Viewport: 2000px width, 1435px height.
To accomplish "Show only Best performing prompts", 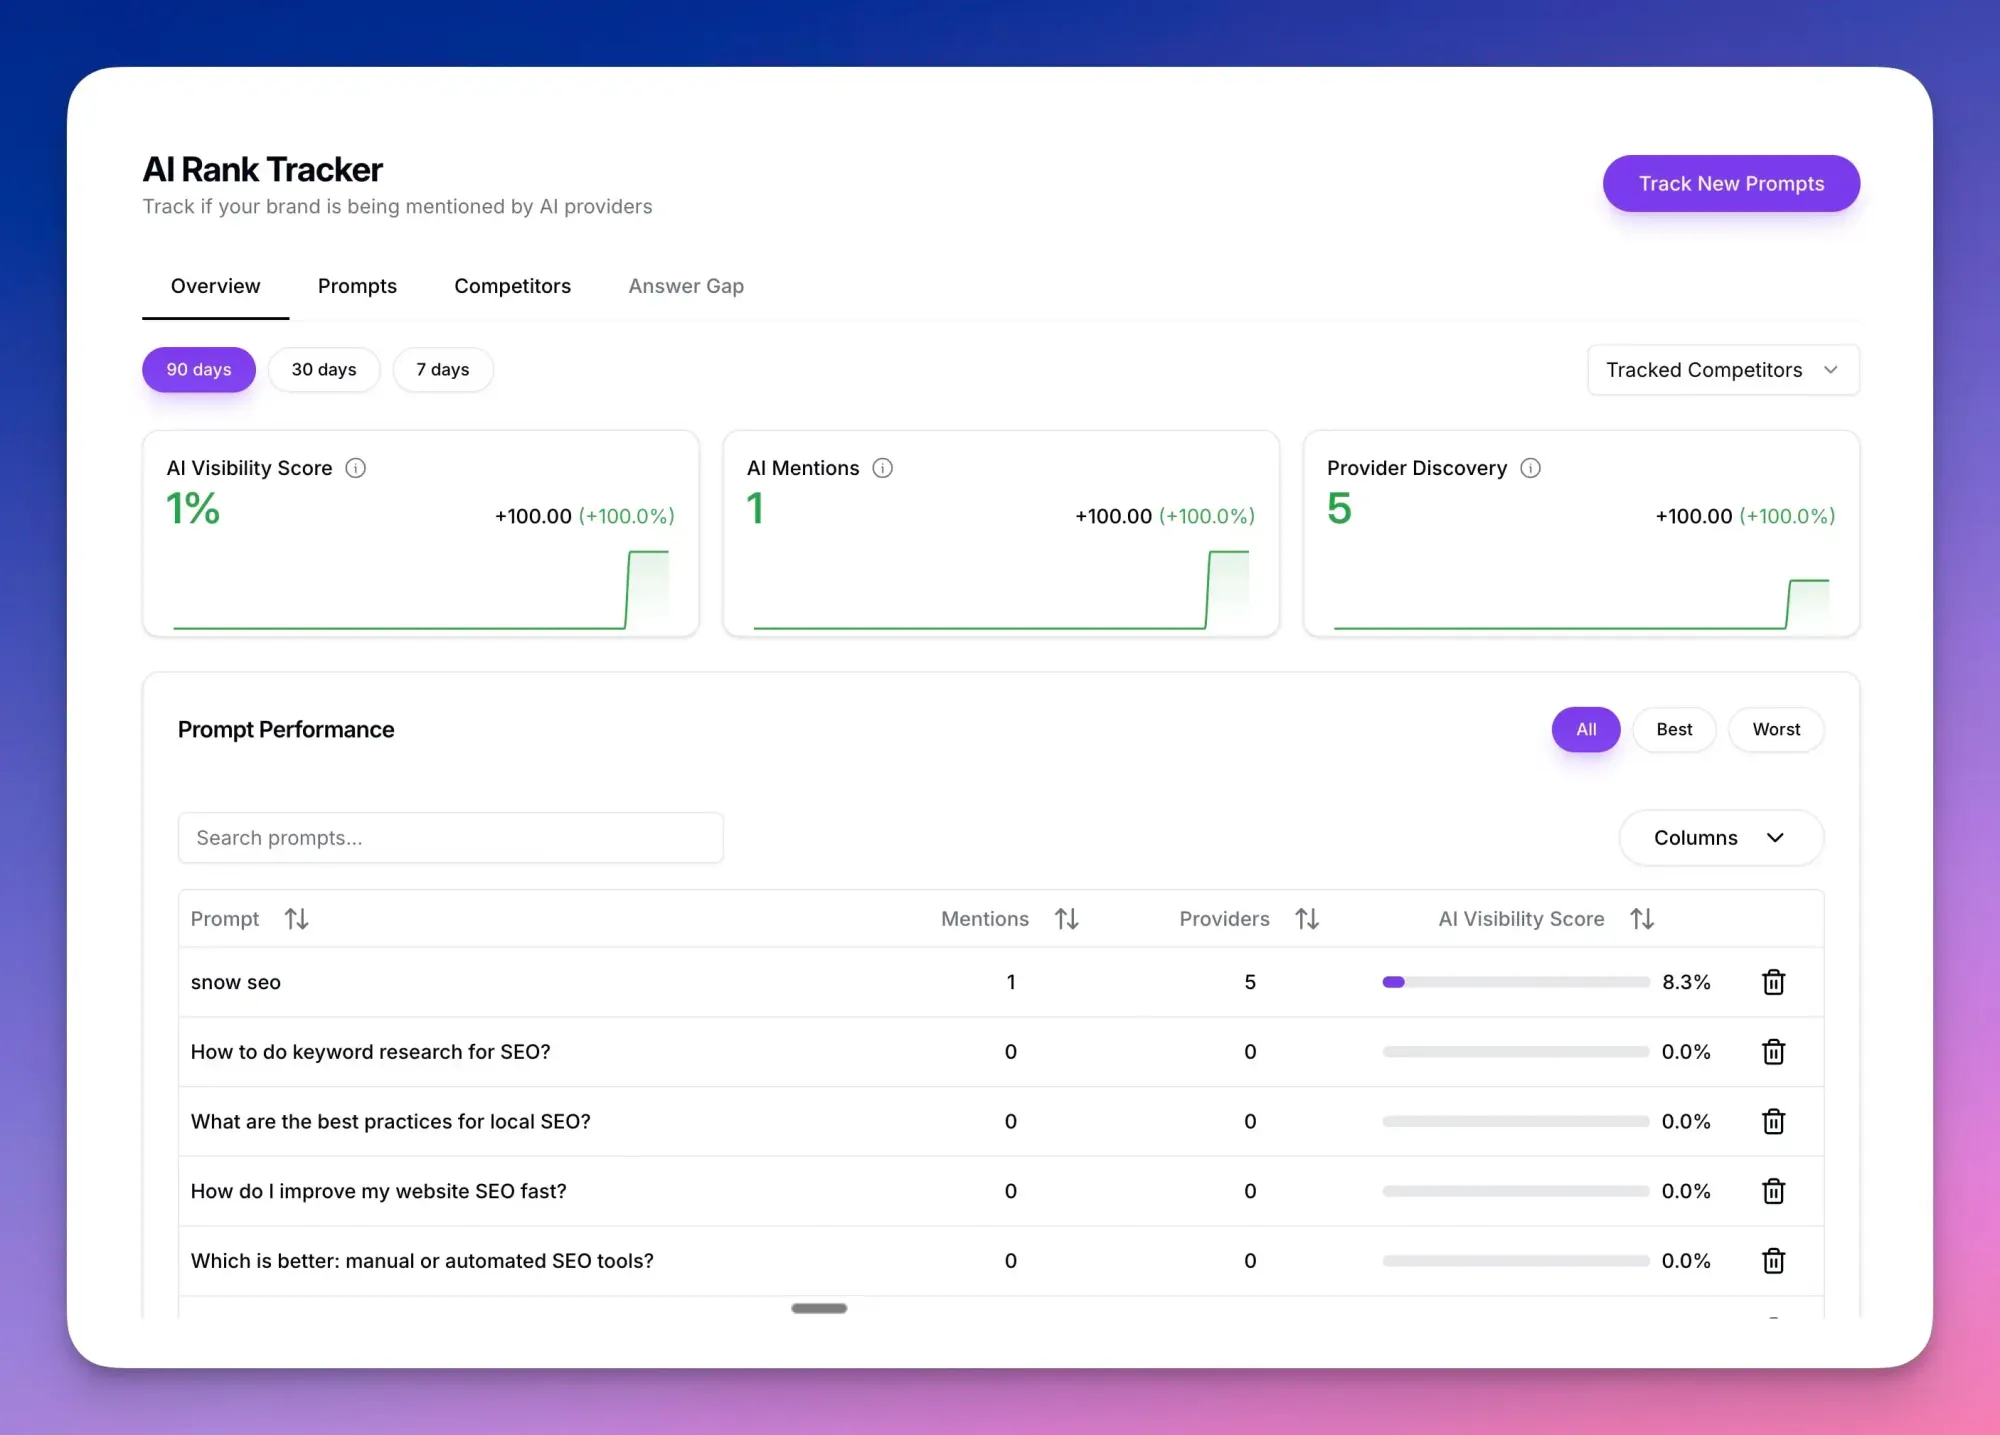I will click(1674, 729).
